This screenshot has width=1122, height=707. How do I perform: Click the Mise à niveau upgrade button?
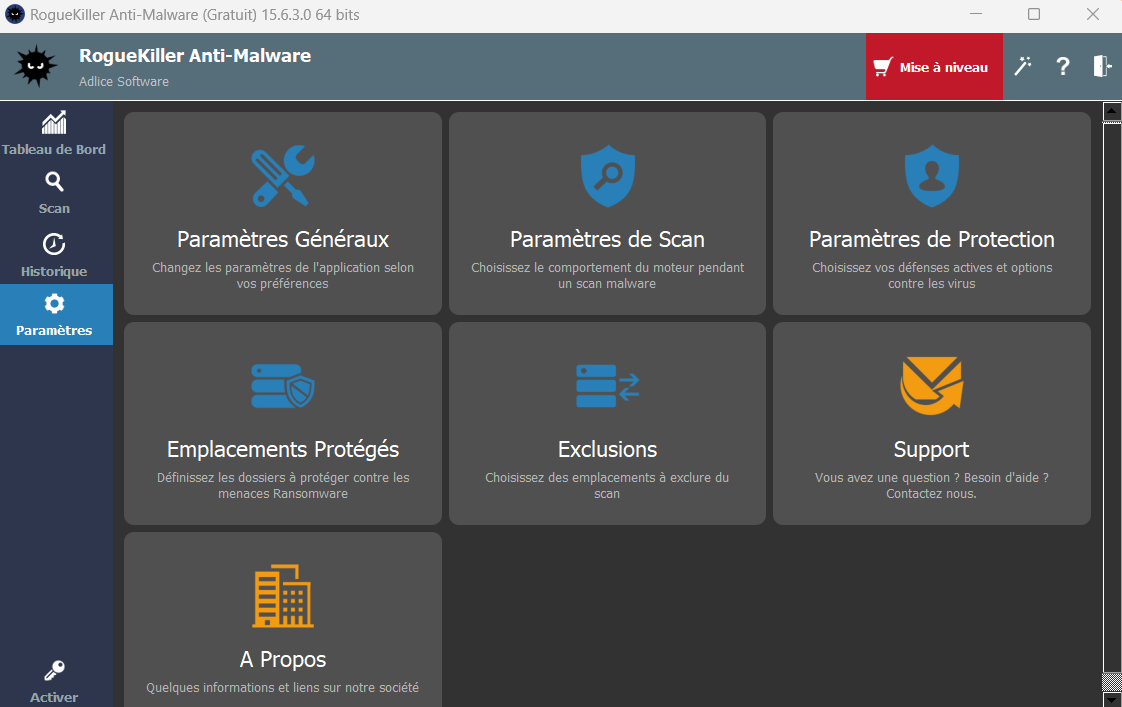tap(934, 67)
